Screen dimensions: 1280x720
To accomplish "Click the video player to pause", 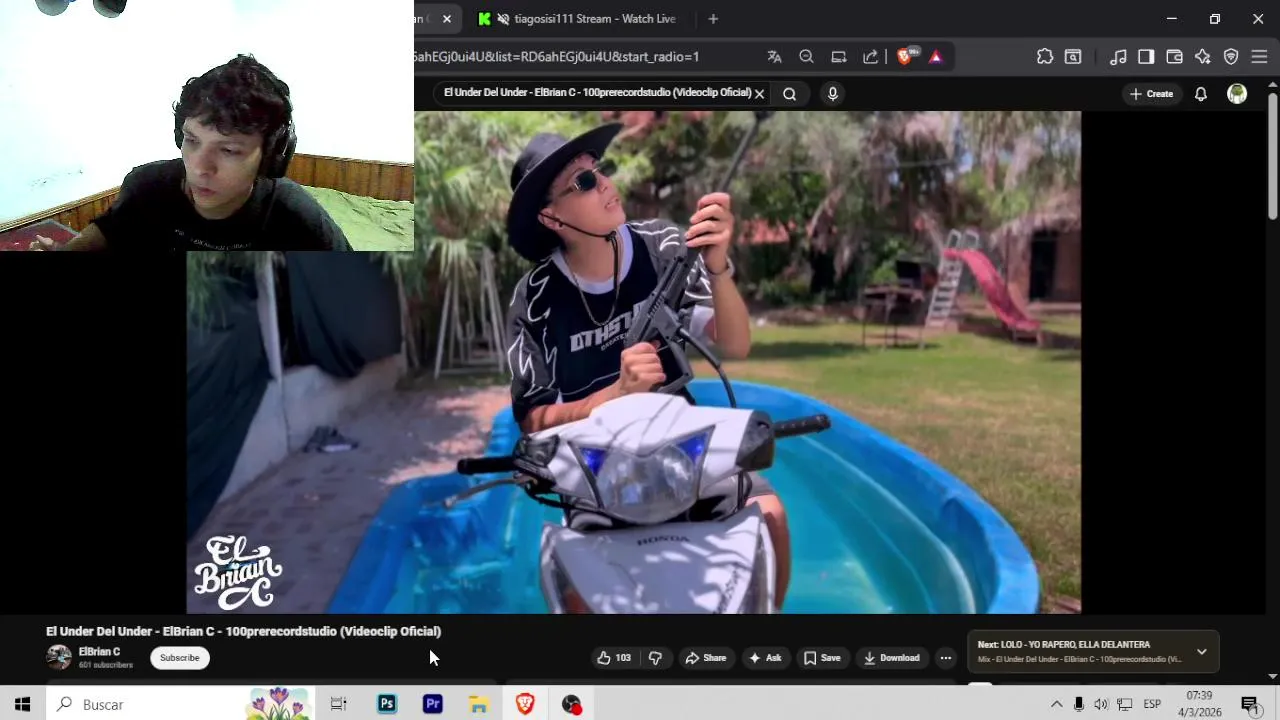I will pos(633,362).
